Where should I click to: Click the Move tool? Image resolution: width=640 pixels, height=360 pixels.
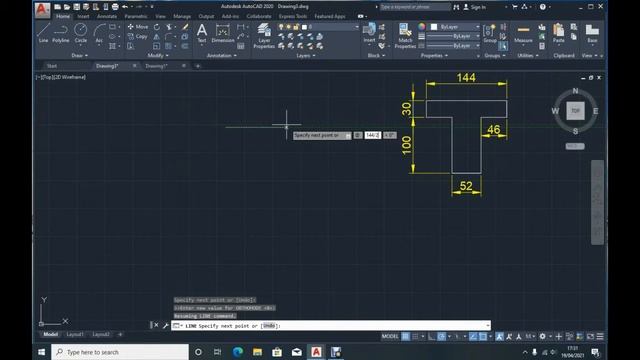coord(138,27)
